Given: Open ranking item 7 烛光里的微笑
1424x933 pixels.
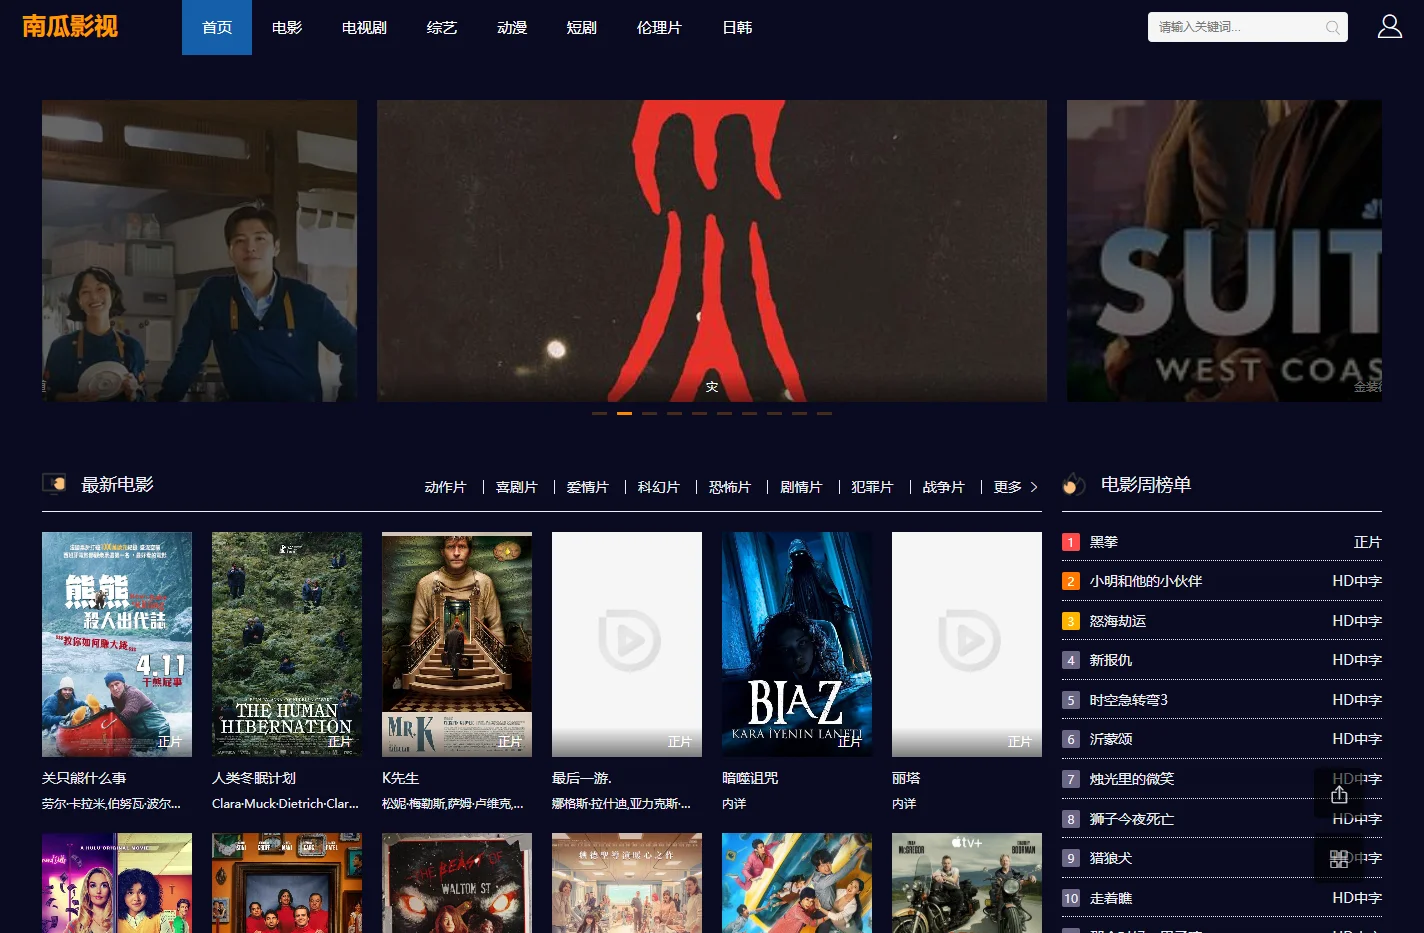Looking at the screenshot, I should click(x=1222, y=779).
